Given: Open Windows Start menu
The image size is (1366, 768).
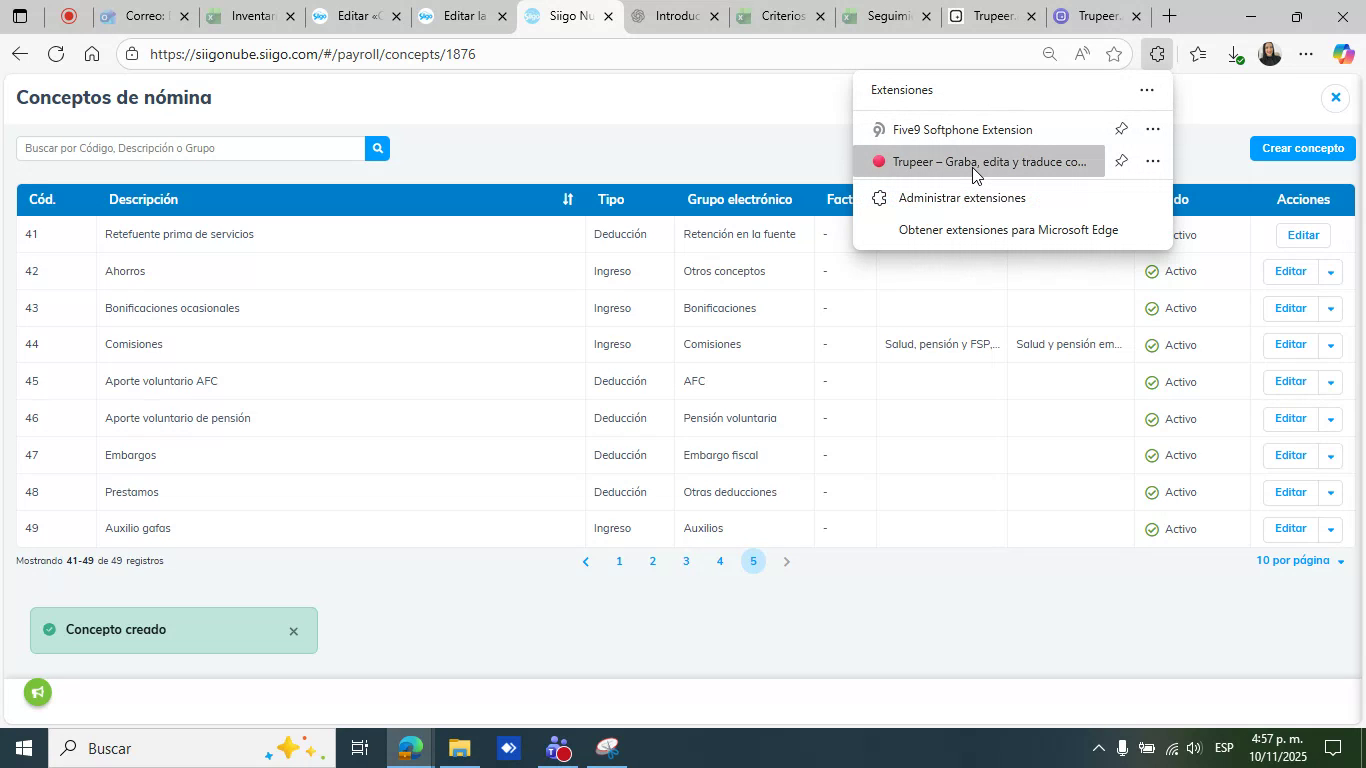Looking at the screenshot, I should [x=23, y=748].
